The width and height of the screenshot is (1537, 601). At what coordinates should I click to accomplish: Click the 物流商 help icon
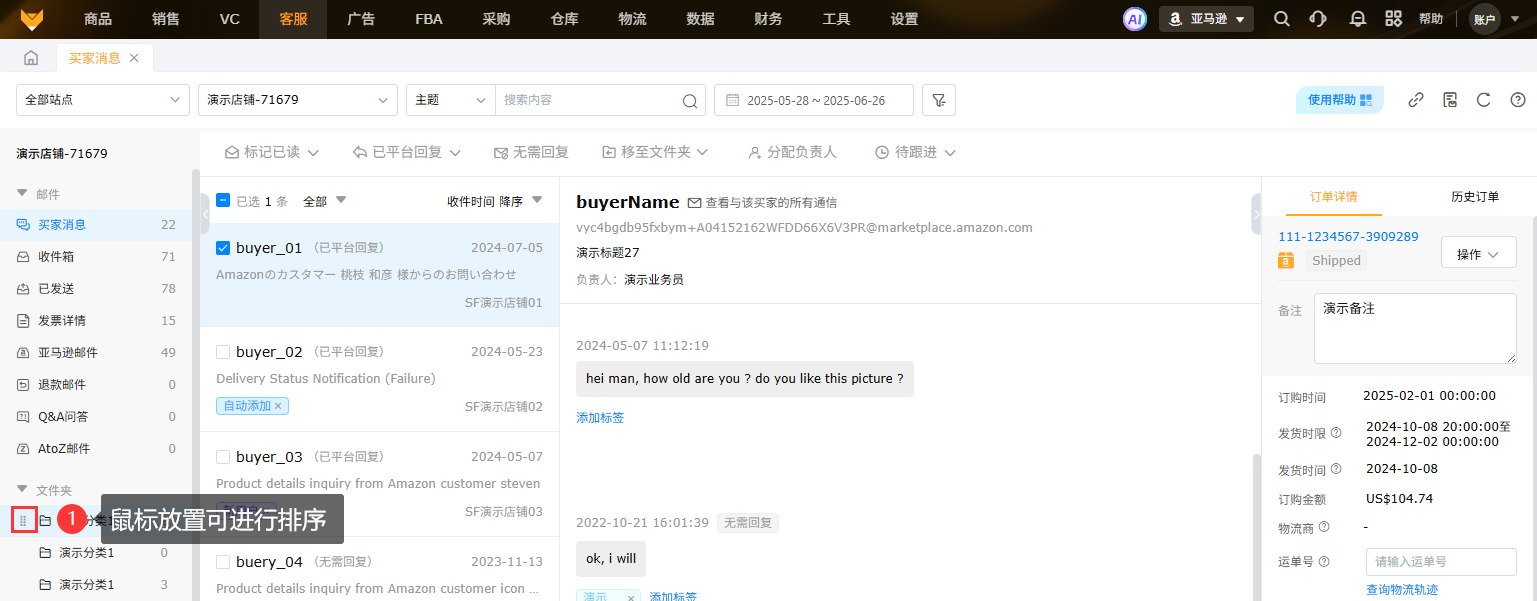(1324, 527)
